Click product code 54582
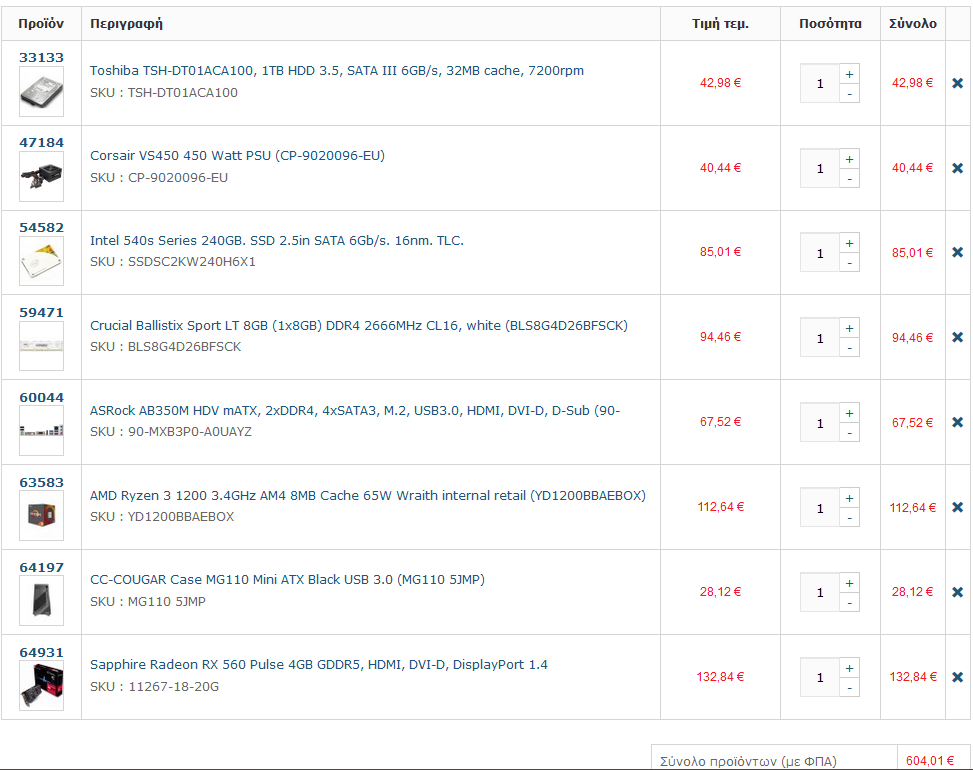The height and width of the screenshot is (770, 973). tap(42, 228)
